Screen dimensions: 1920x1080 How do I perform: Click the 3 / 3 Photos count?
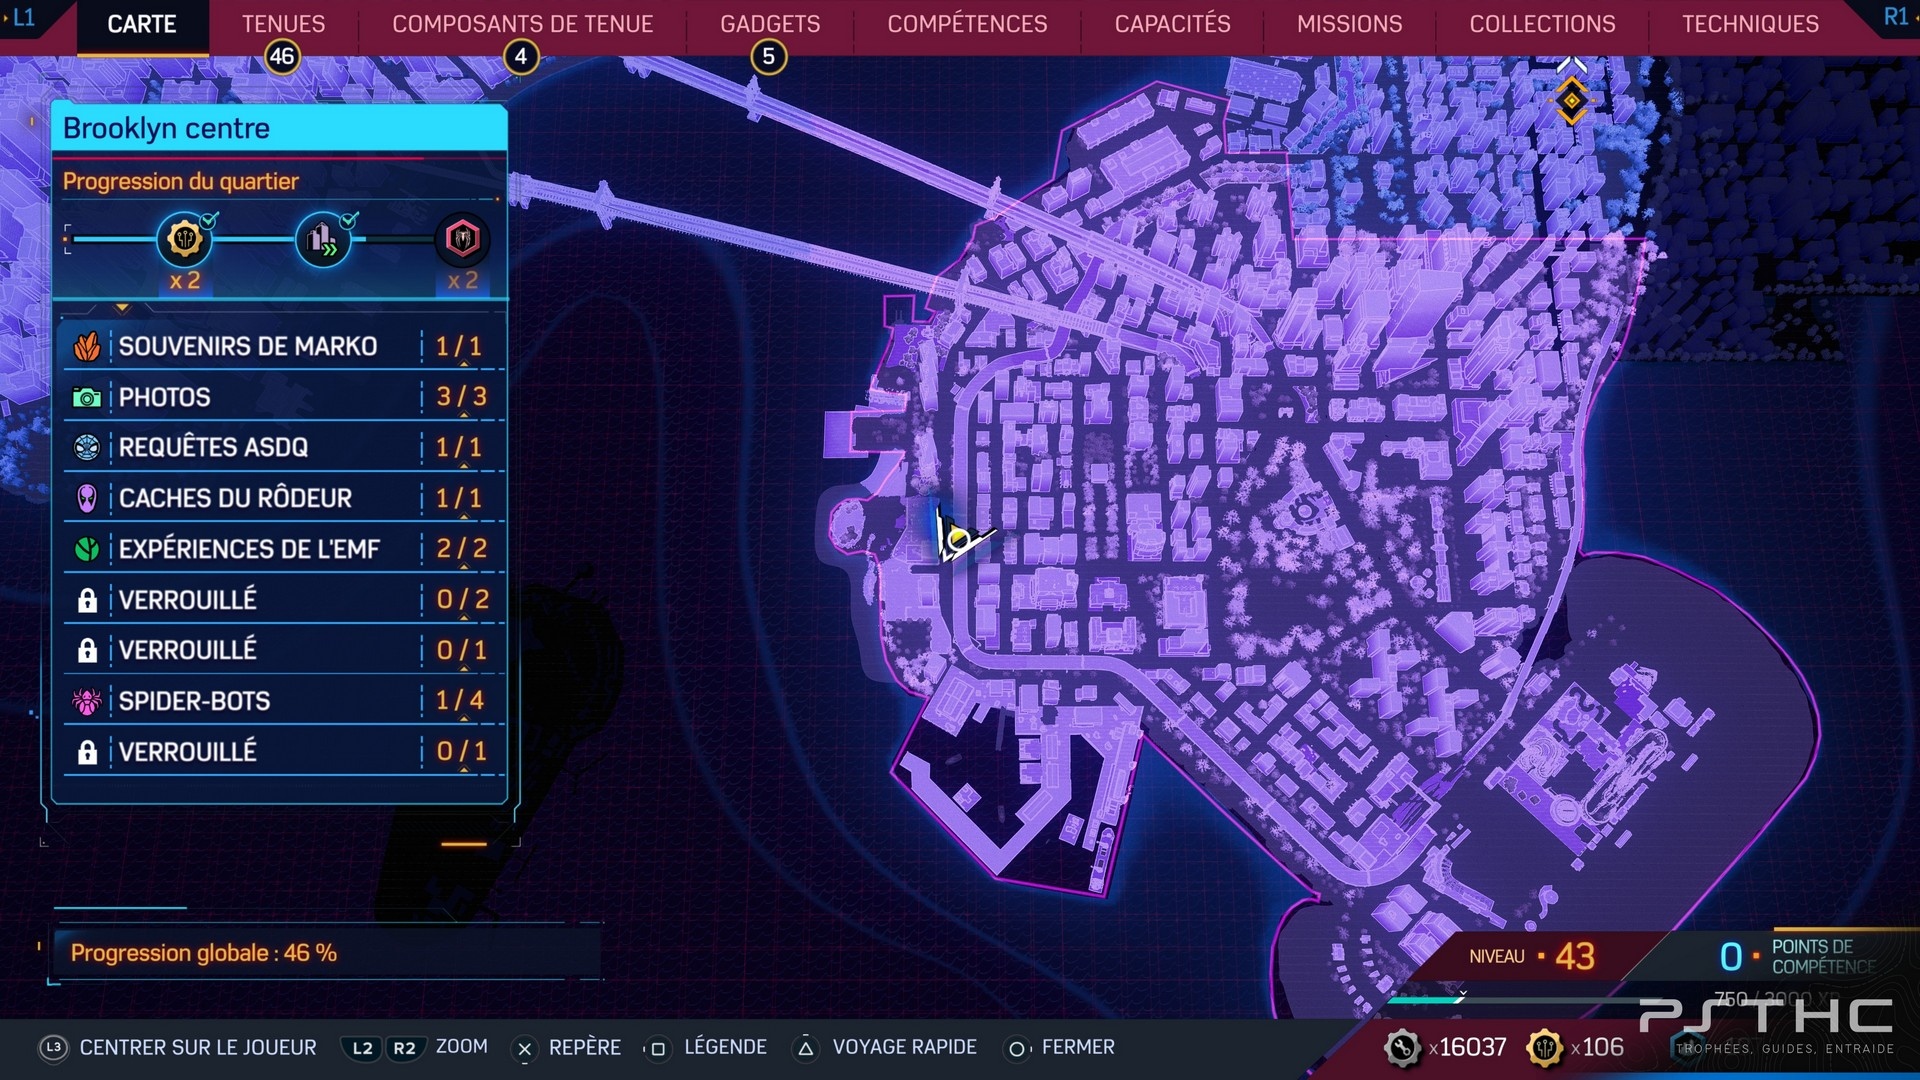tap(461, 397)
